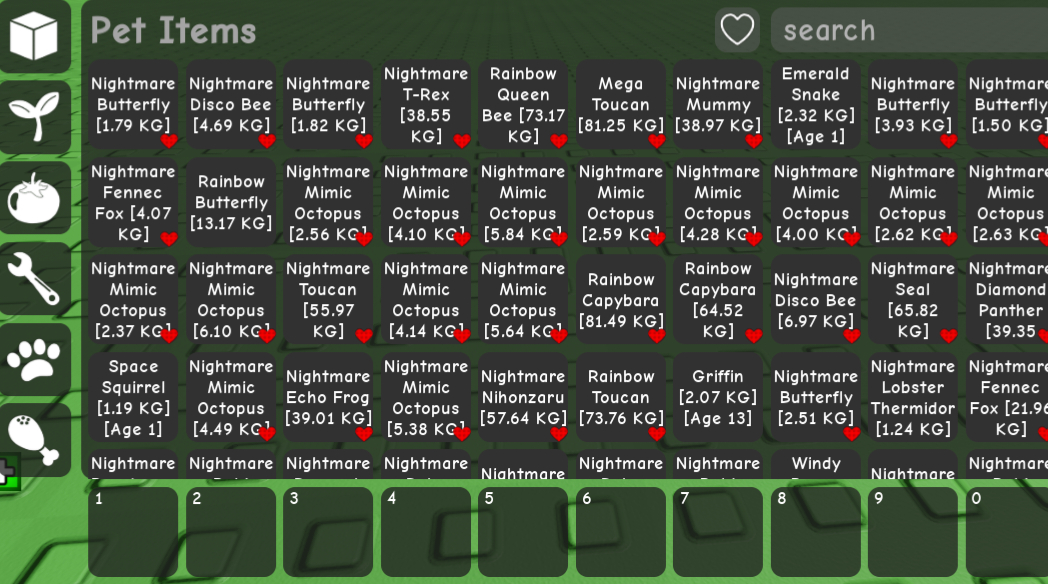The height and width of the screenshot is (584, 1048).
Task: Pick Nightmare Mummy [38.97 KG]
Action: point(718,105)
